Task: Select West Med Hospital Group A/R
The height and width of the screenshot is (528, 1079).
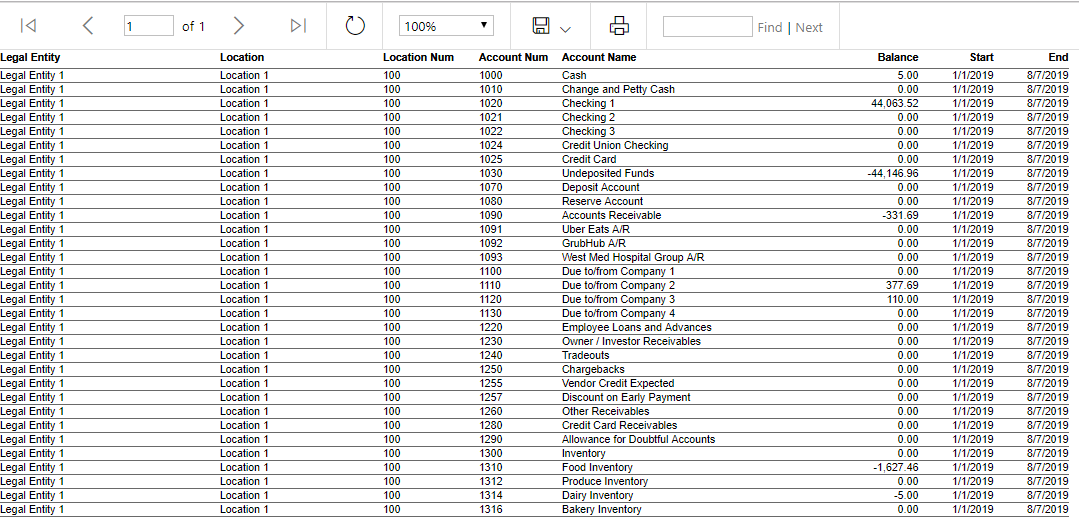Action: point(633,257)
